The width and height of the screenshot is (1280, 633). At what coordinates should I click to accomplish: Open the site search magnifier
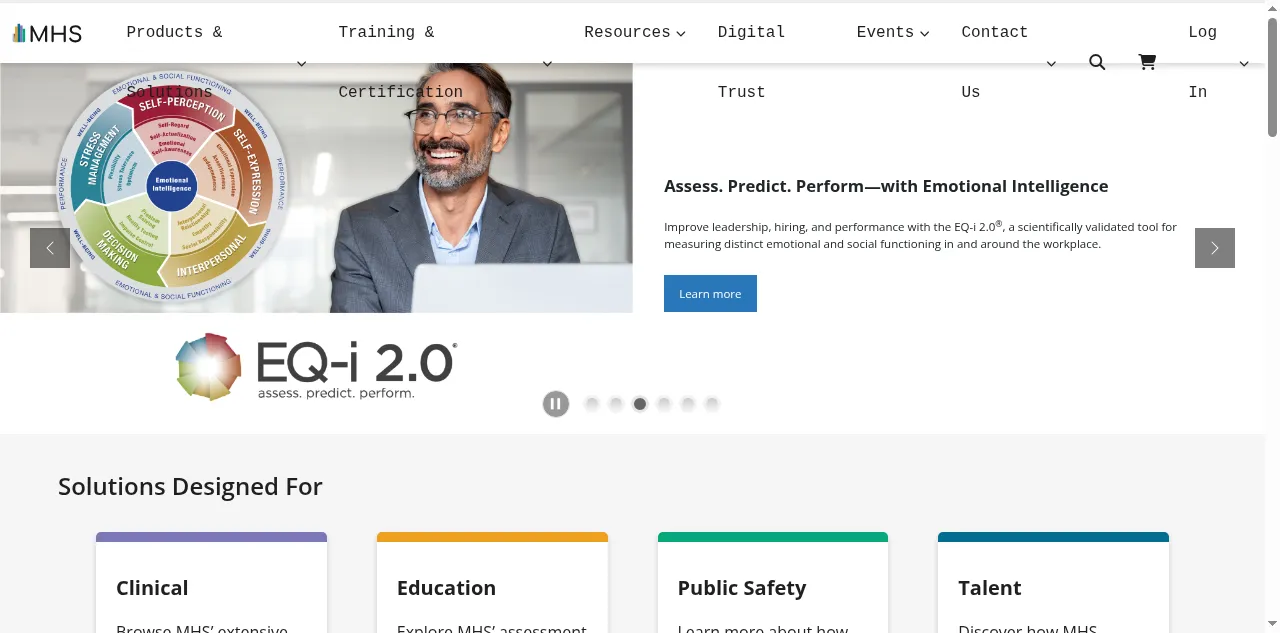1097,62
